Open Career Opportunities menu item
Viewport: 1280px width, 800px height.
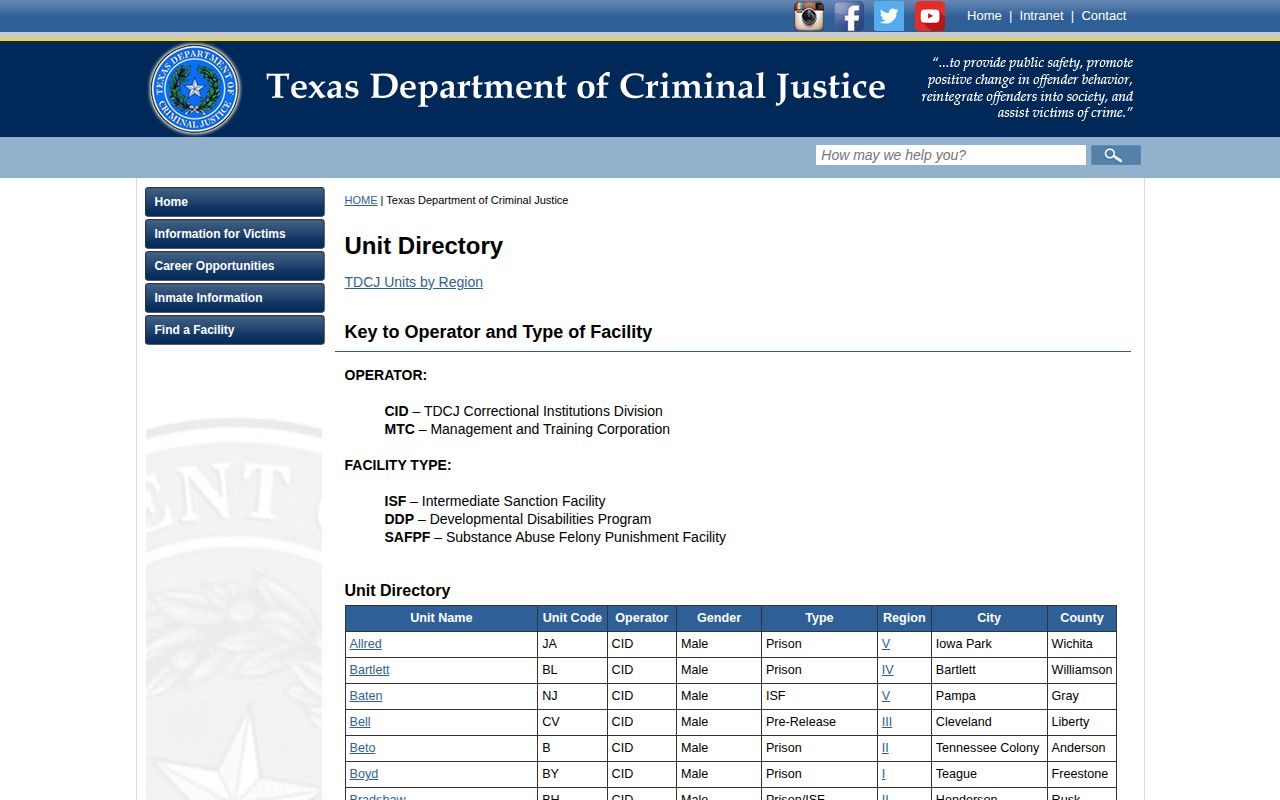click(235, 266)
